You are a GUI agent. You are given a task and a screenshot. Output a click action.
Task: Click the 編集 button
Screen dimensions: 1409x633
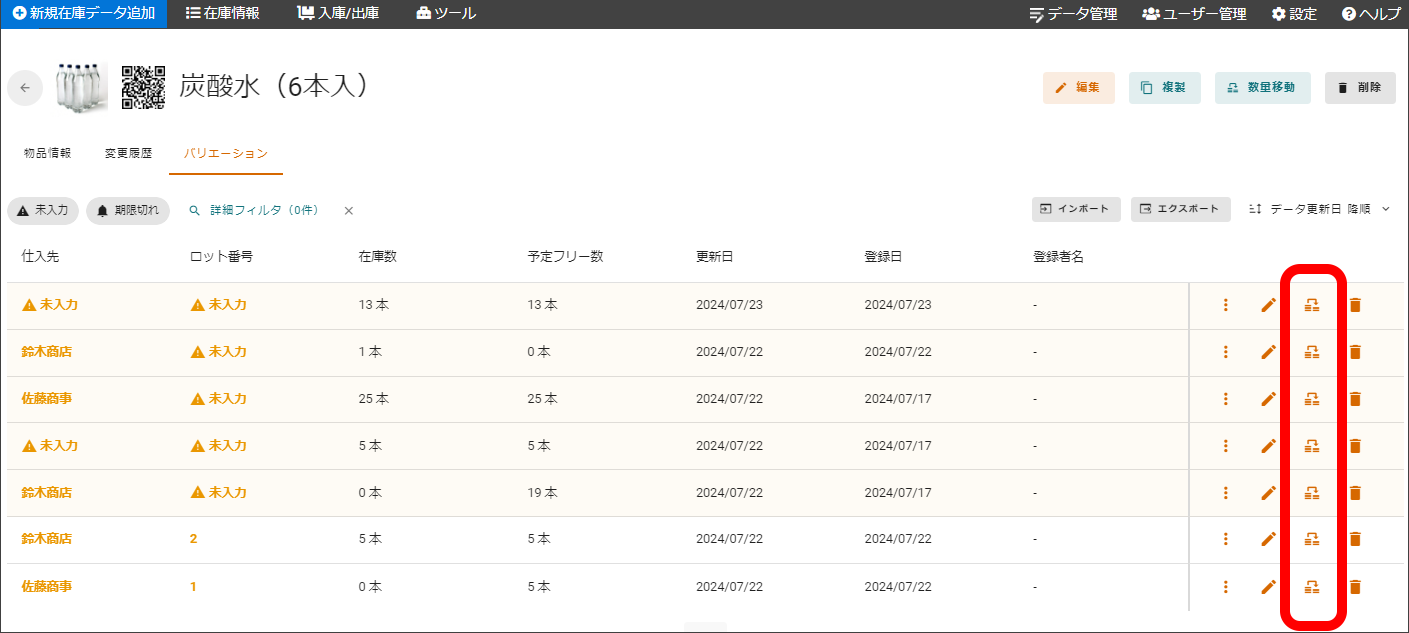1079,88
